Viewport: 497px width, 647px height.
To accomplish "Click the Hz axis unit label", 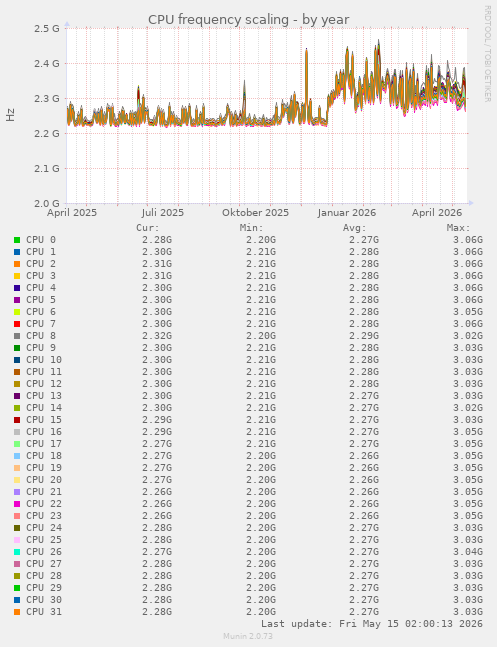I will [x=11, y=115].
